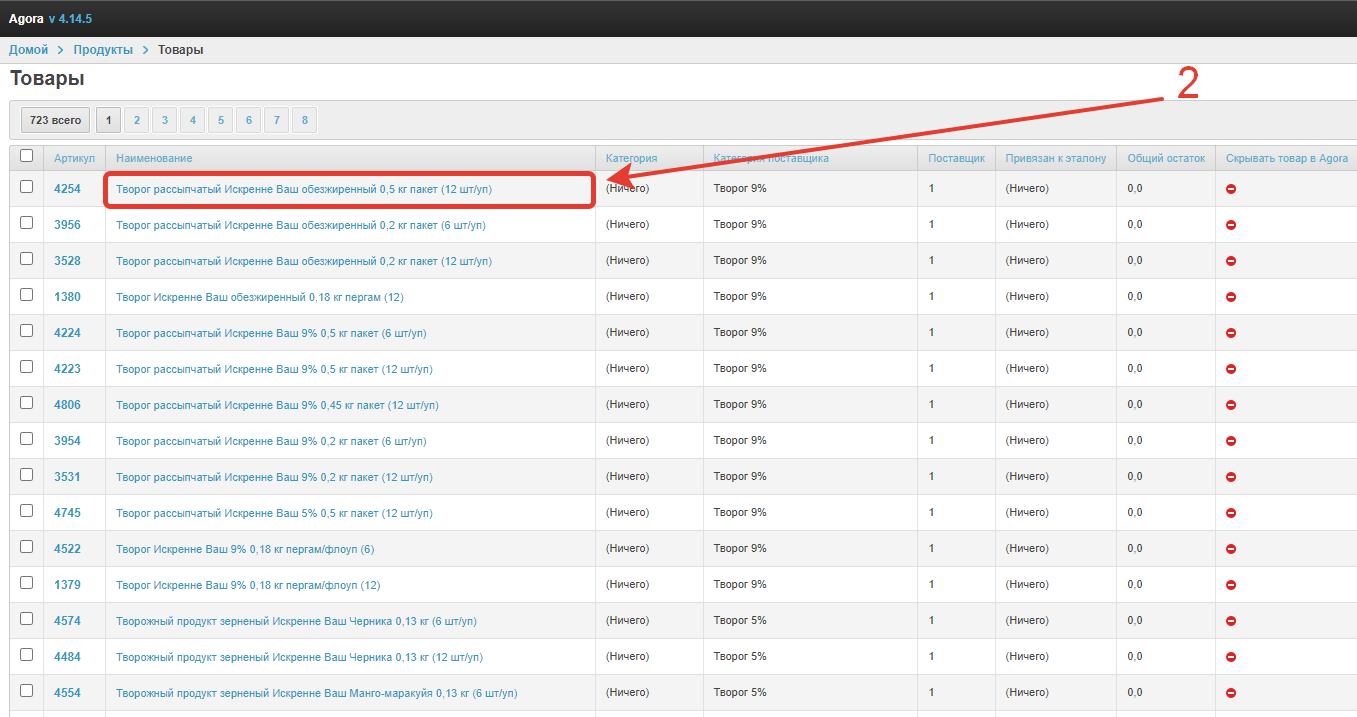This screenshot has height=717, width=1357.
Task: Click red hide-status icon for product 4254
Action: pos(1231,189)
